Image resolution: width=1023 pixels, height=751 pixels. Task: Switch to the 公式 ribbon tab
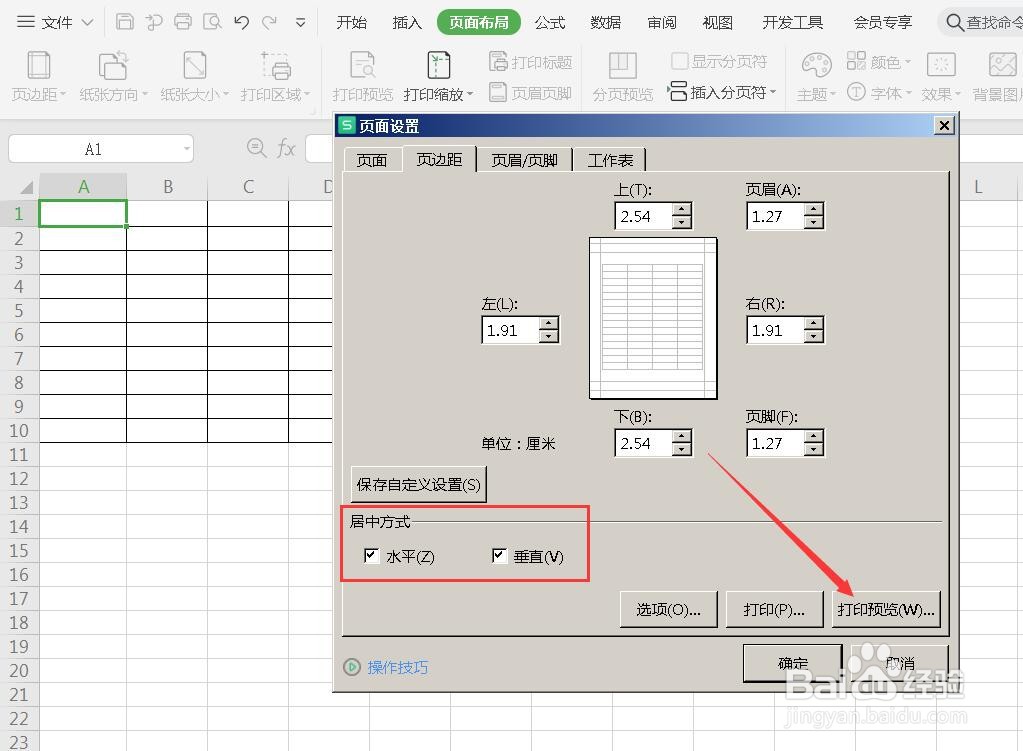[x=550, y=23]
